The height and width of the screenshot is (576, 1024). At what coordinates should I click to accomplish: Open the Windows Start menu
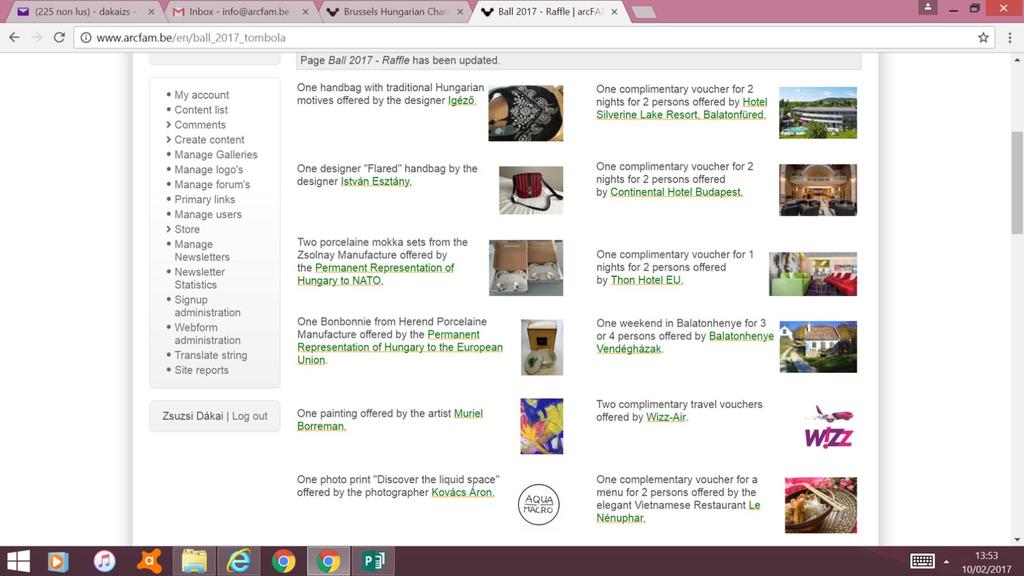pyautogui.click(x=18, y=561)
